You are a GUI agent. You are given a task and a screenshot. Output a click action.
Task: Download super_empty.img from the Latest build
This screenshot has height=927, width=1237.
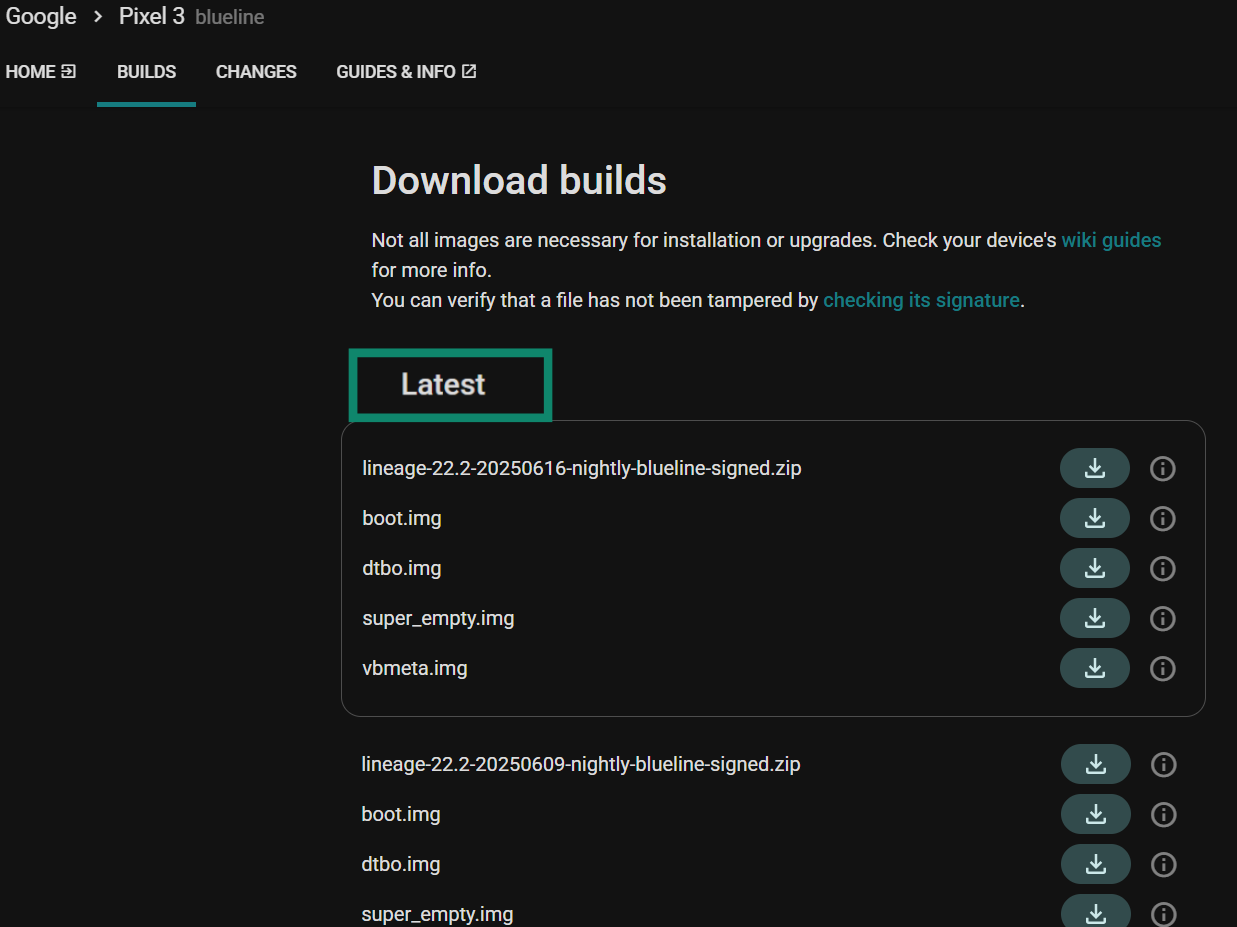click(1094, 617)
